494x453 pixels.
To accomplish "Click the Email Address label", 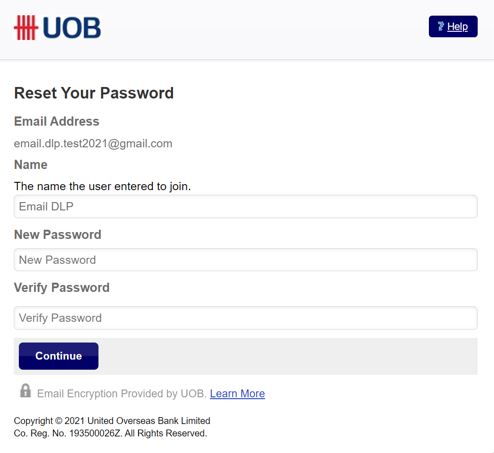I will point(57,121).
